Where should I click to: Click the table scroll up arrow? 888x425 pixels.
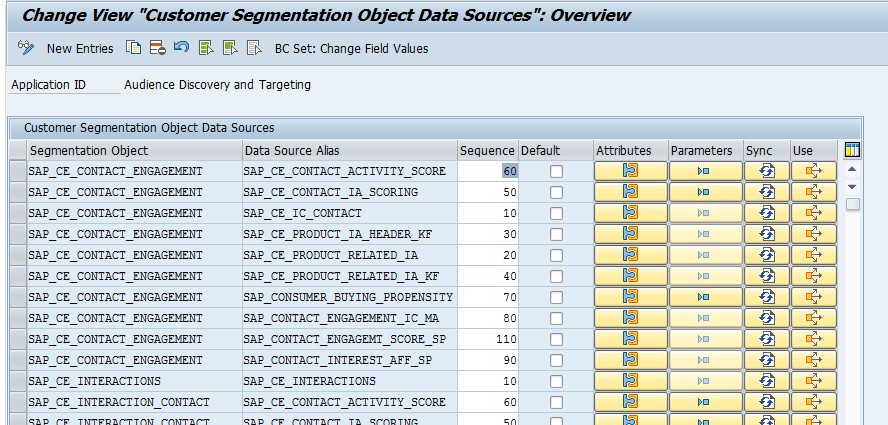[852, 169]
